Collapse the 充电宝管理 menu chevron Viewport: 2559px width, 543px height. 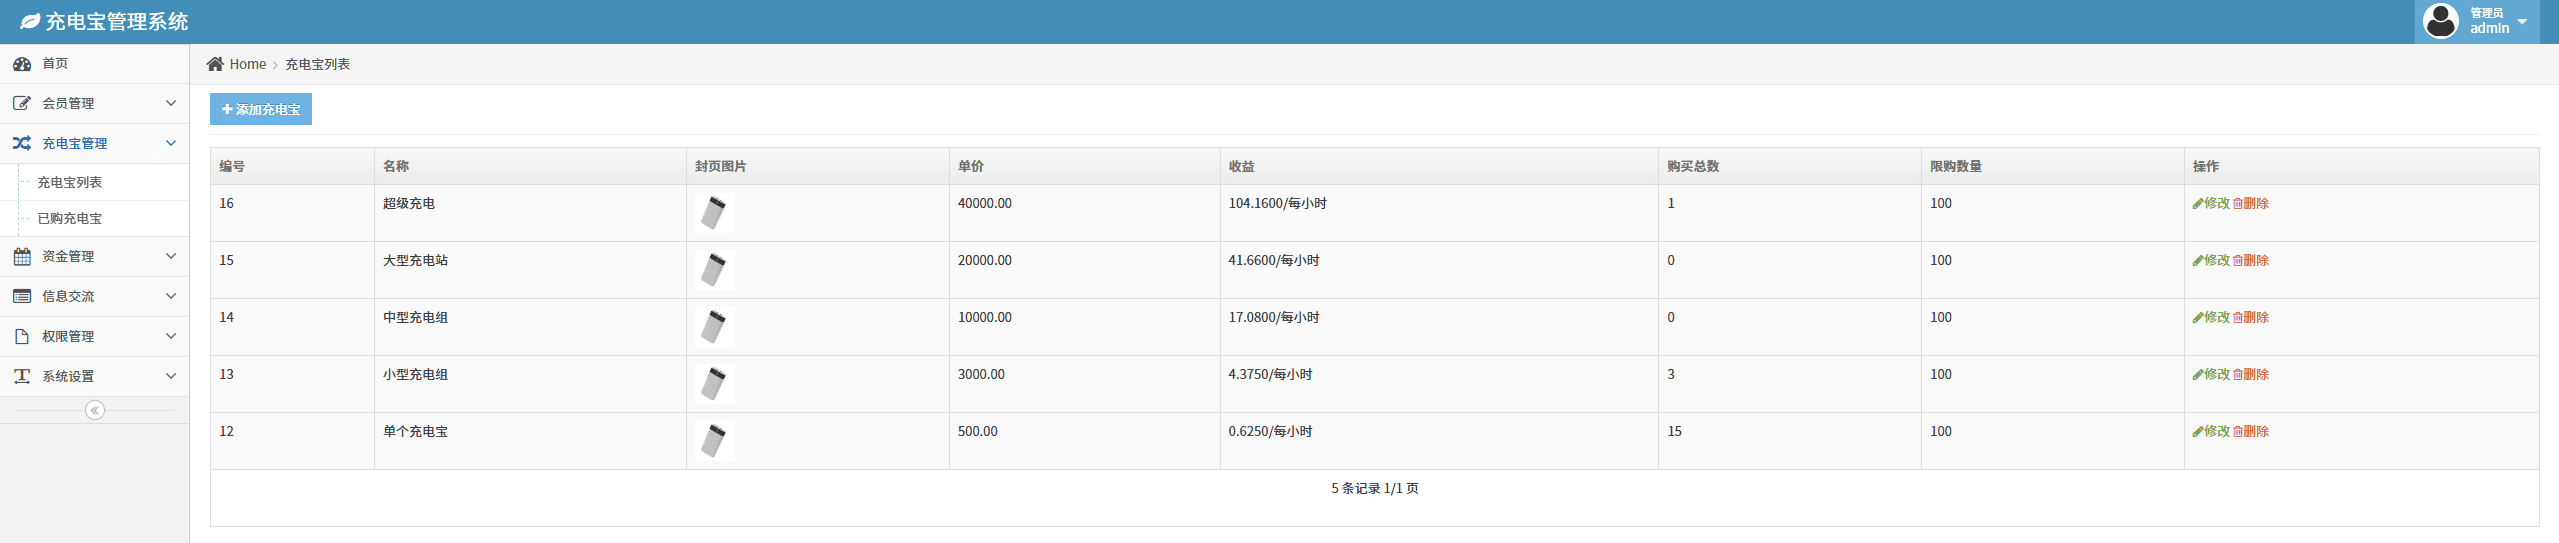coord(171,143)
